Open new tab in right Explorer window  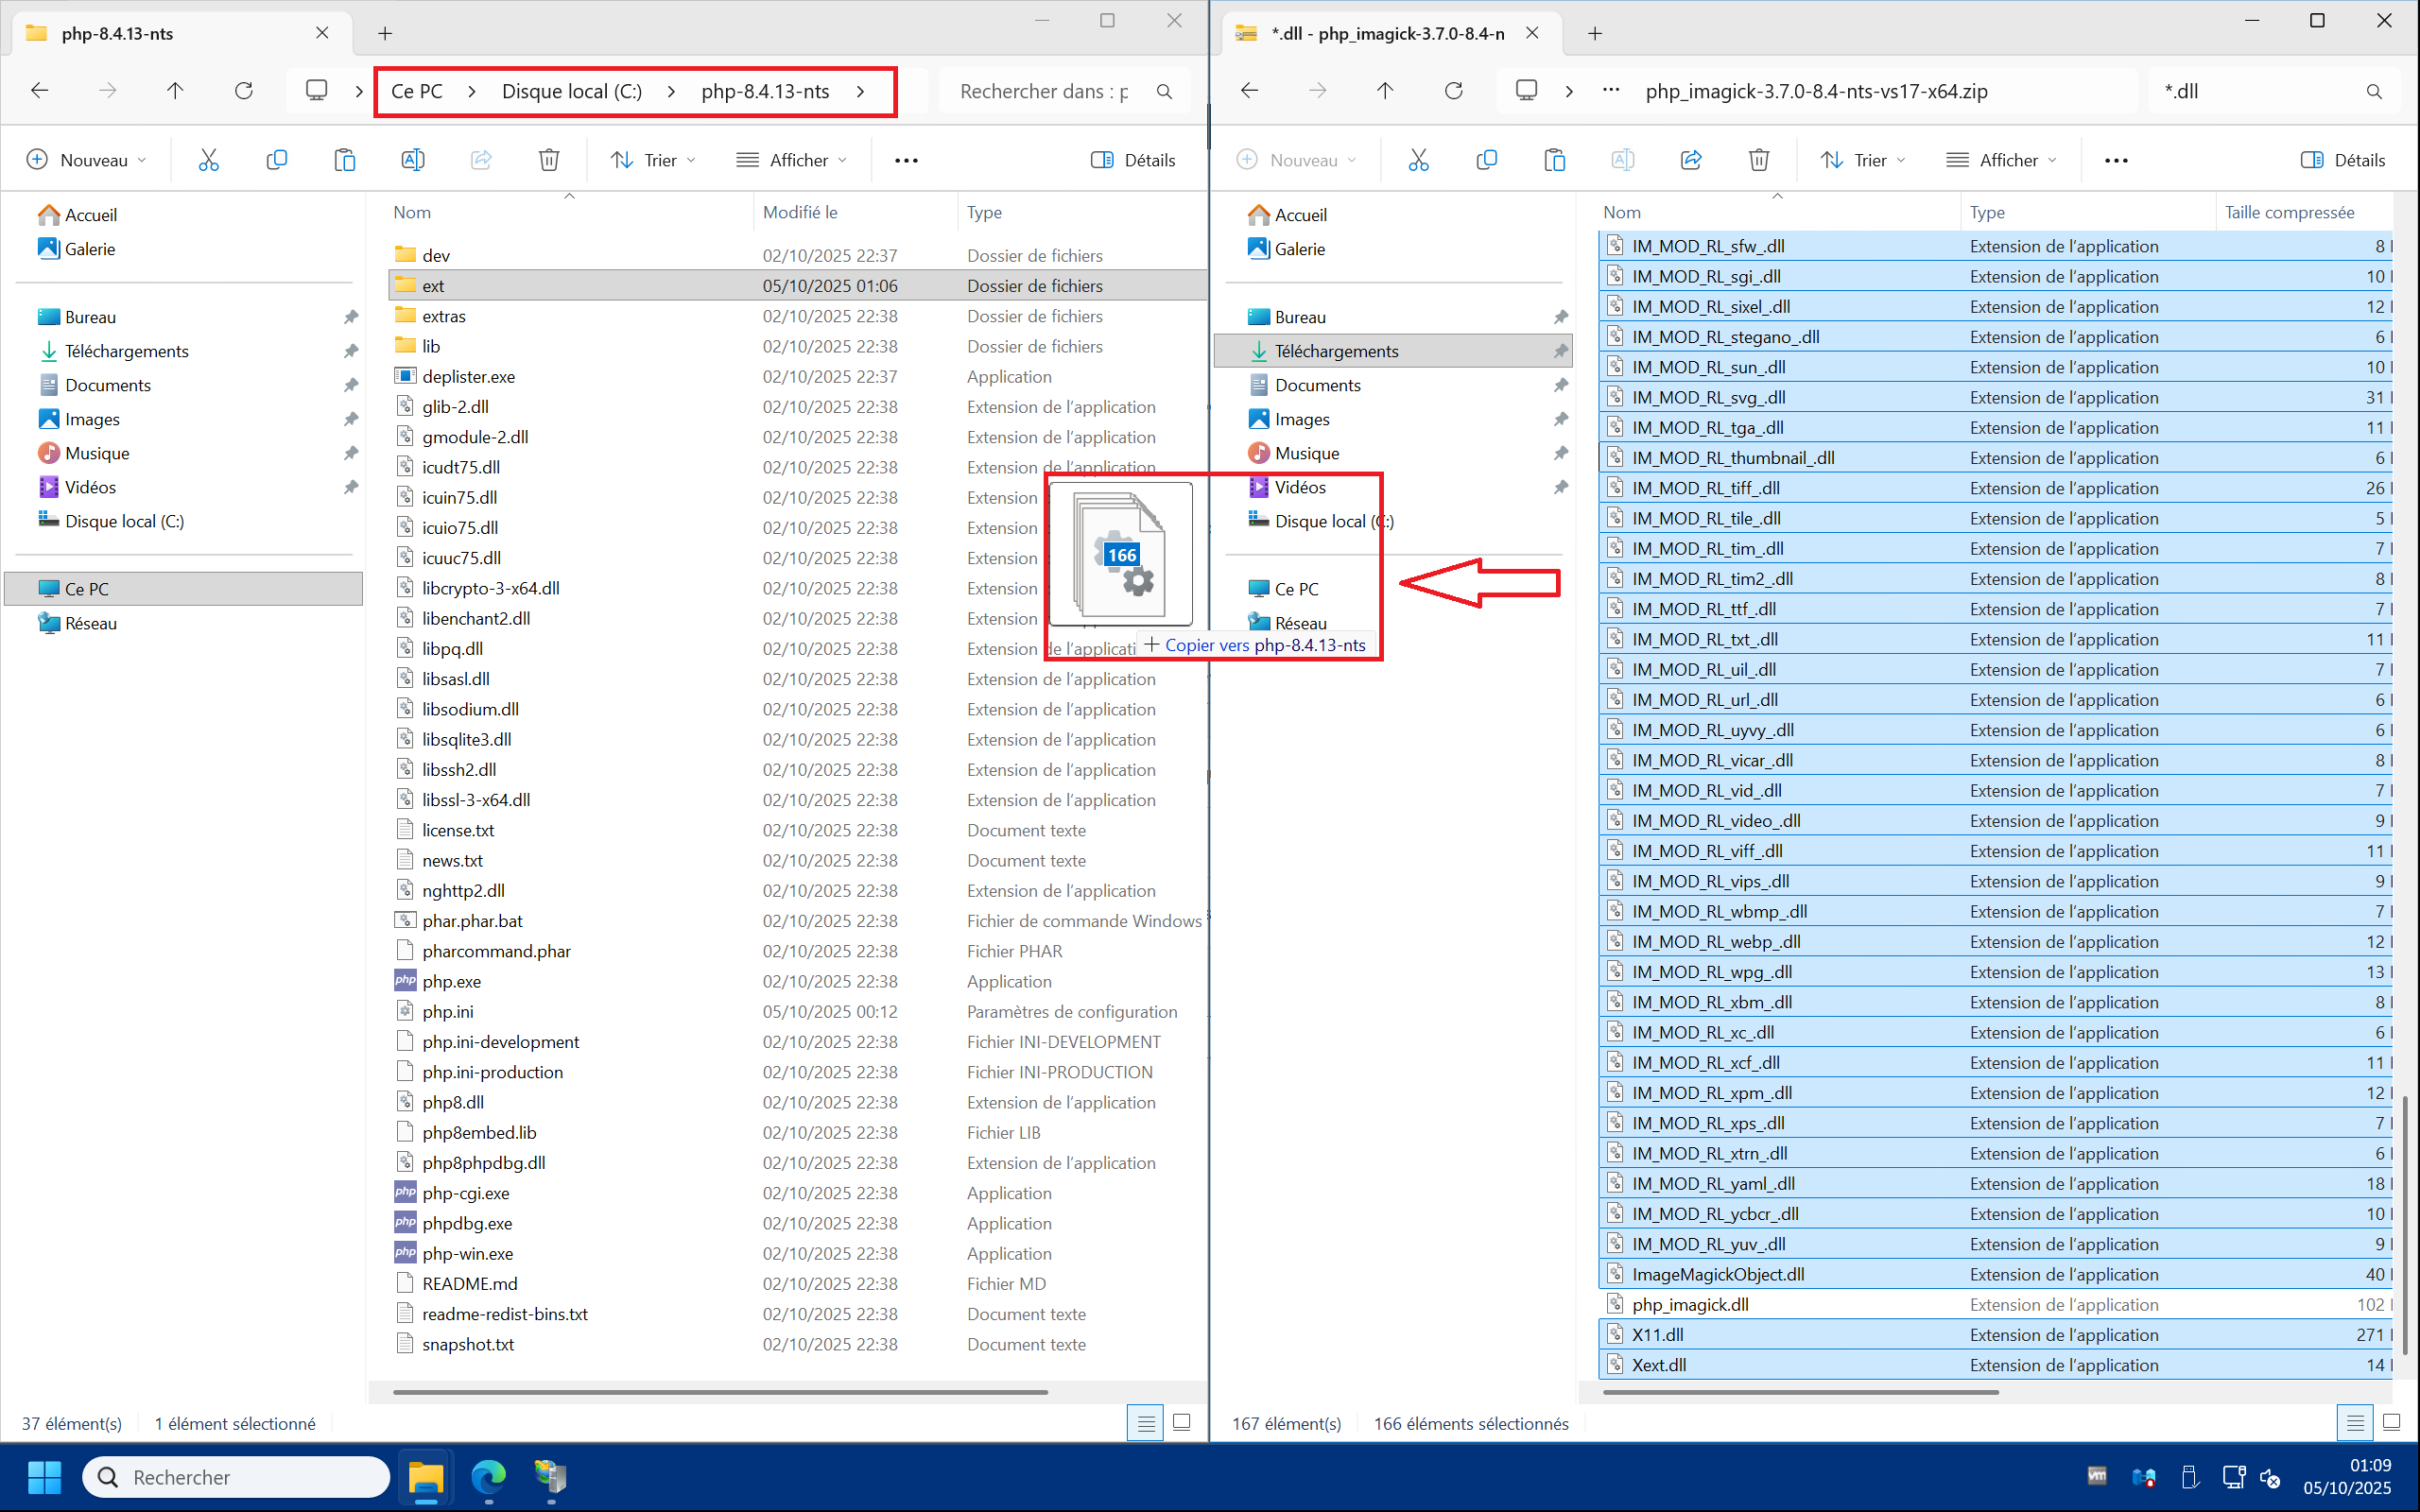(x=1595, y=33)
